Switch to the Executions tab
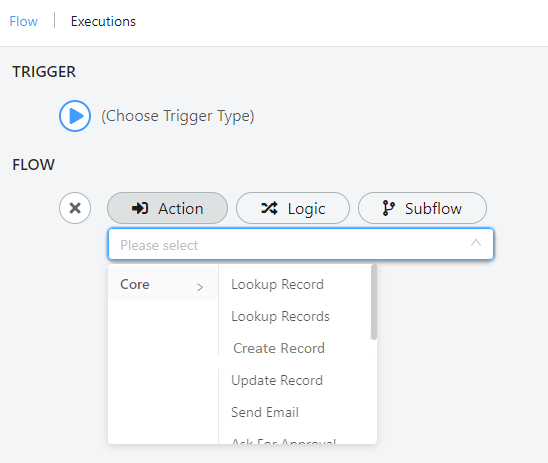 (103, 22)
